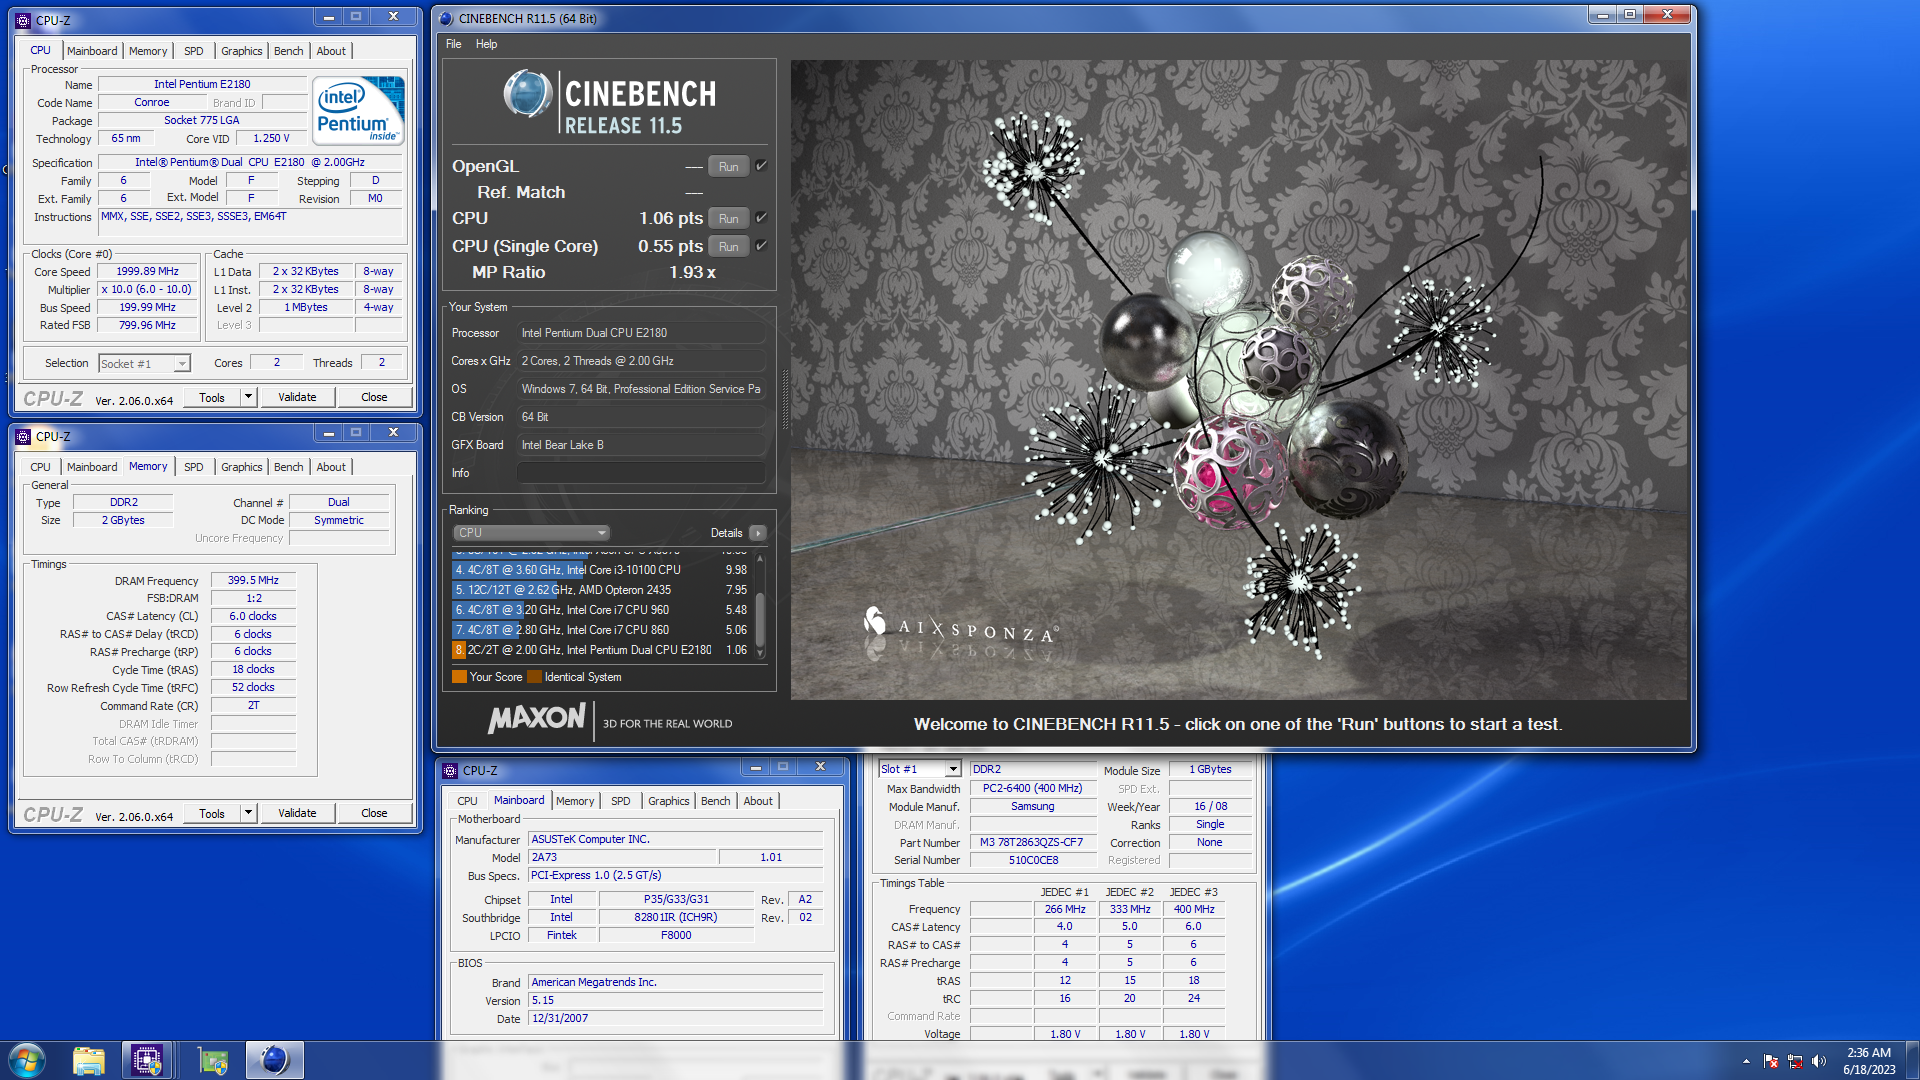
Task: Open the Bench tab in top CPU-Z window
Action: [288, 51]
